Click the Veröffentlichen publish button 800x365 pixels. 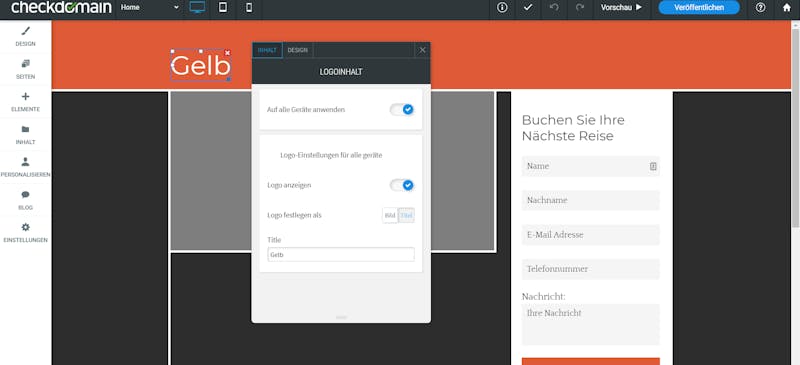pos(699,8)
